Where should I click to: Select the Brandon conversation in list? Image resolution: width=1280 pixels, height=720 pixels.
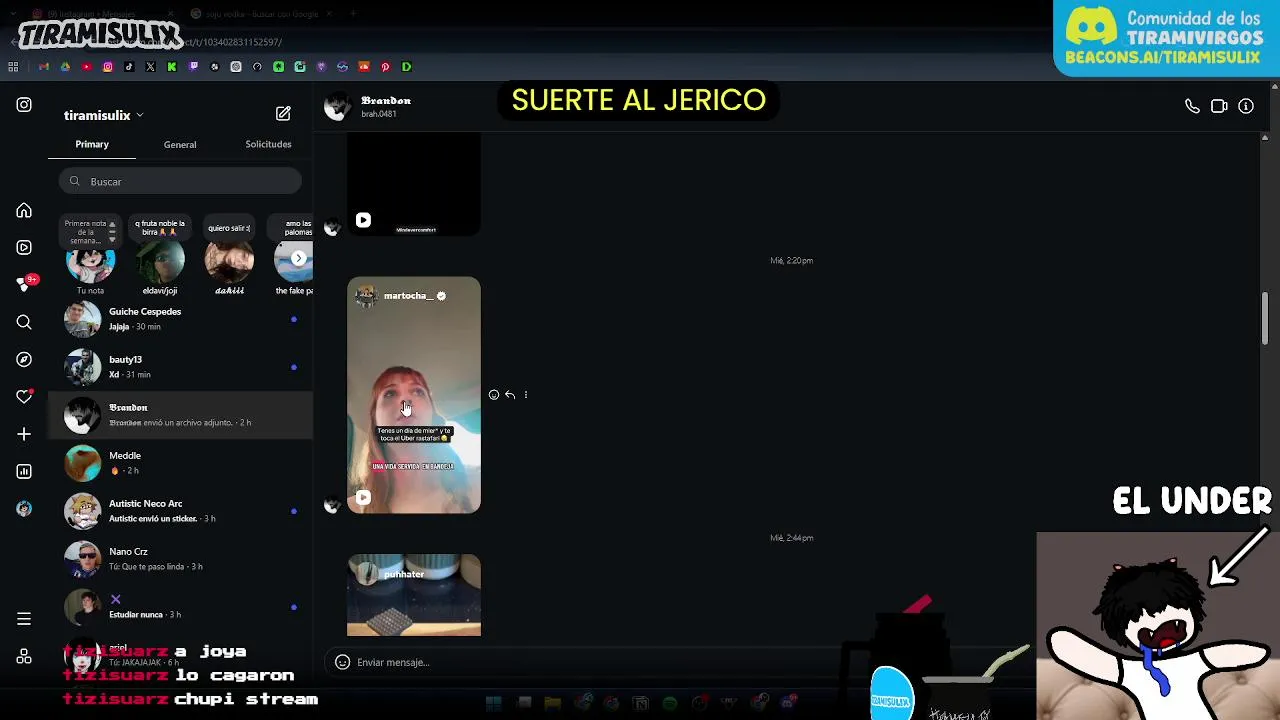coord(180,415)
